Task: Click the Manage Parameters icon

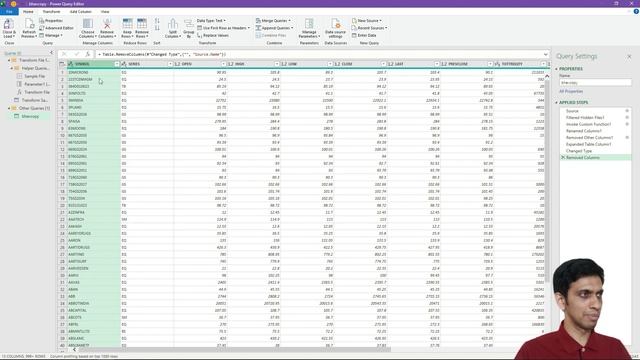Action: 309,24
